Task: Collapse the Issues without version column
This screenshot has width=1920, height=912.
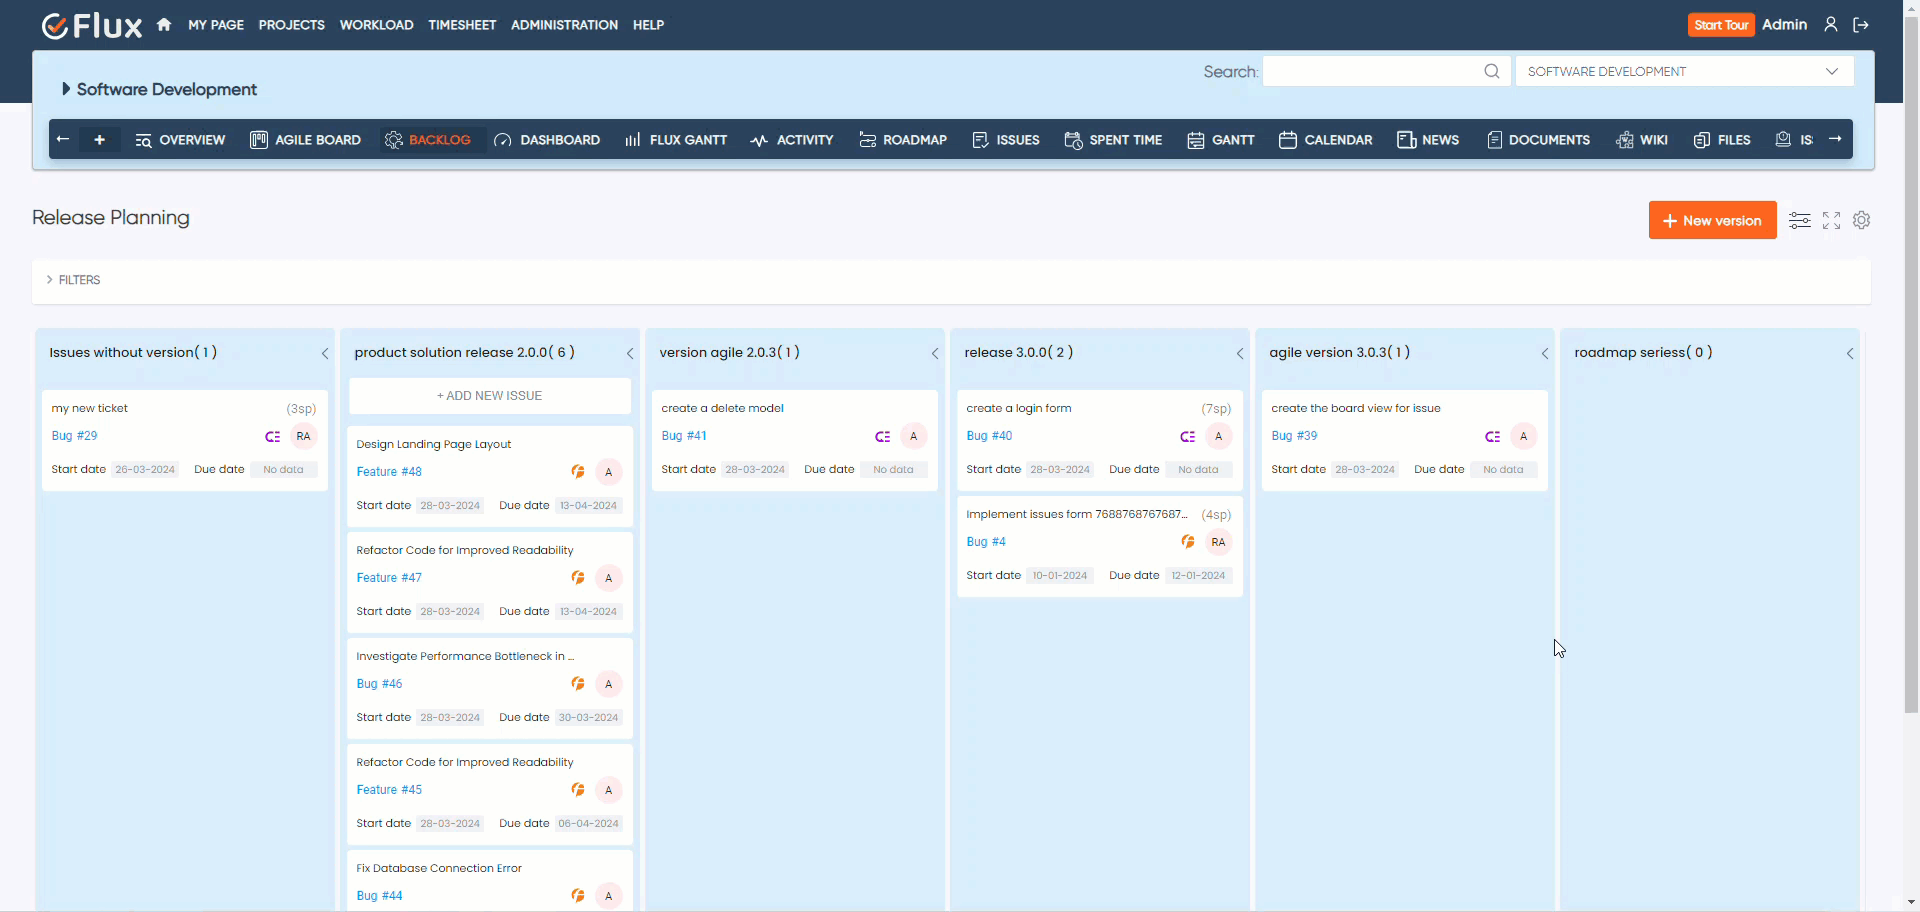Action: tap(325, 353)
